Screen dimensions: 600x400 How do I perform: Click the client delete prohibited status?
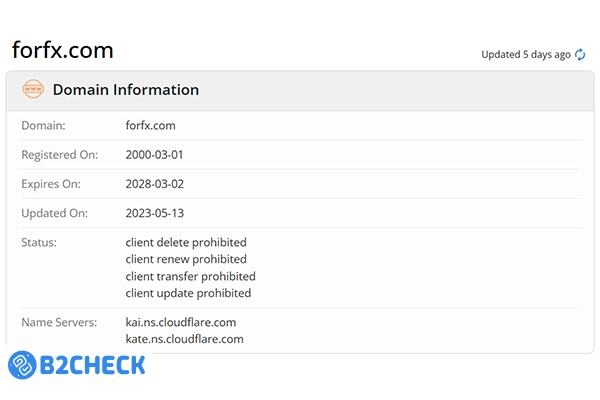pos(186,242)
